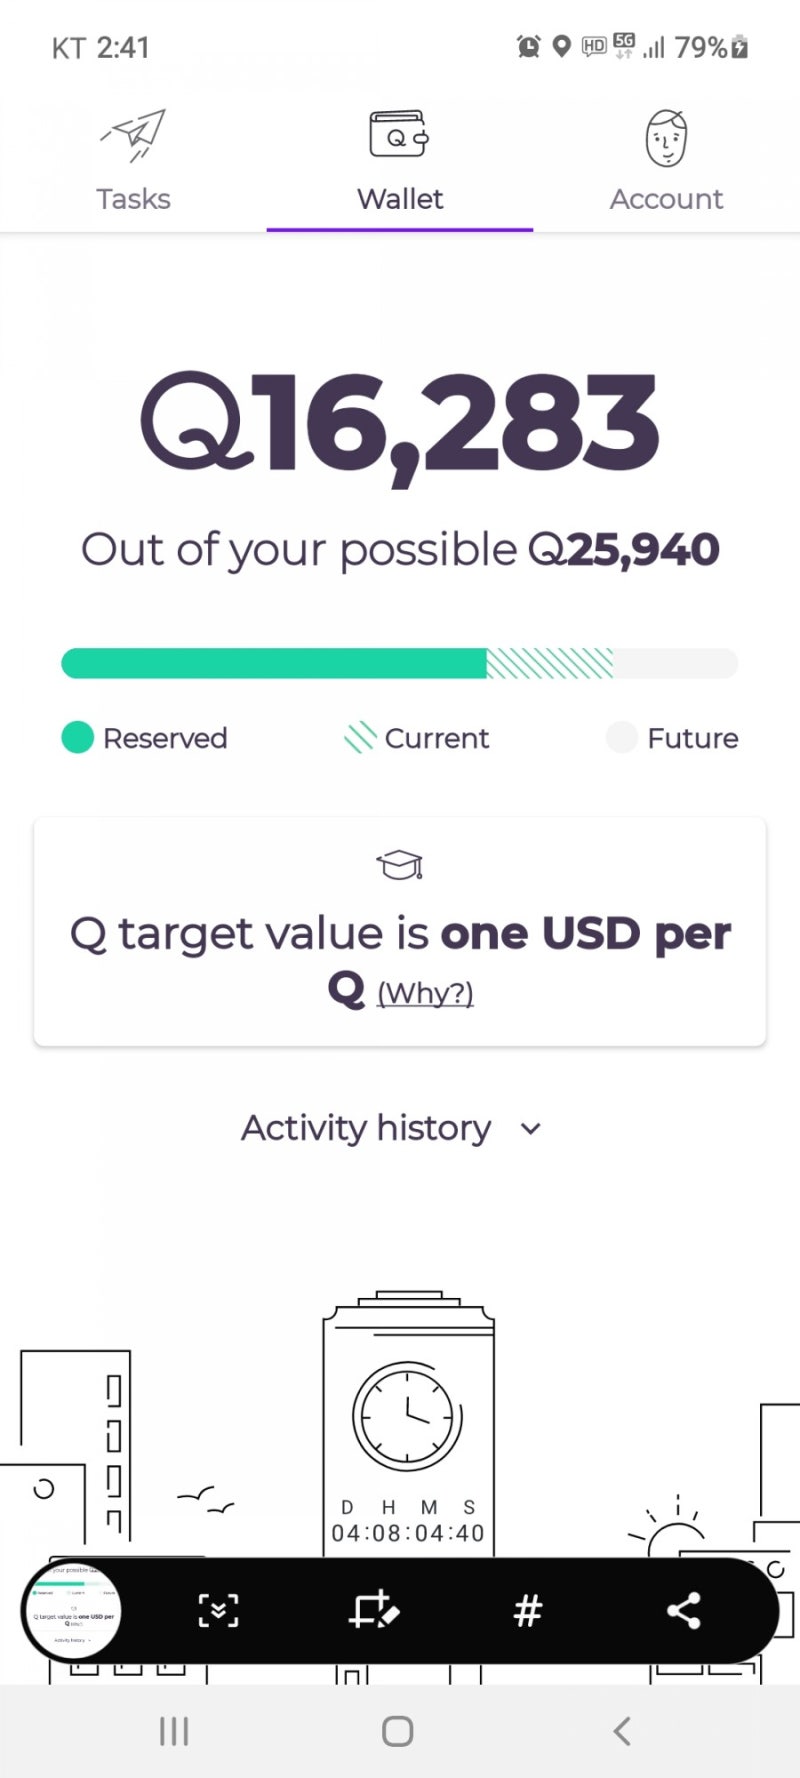
Task: Tap the Q balance progress bar
Action: click(399, 663)
